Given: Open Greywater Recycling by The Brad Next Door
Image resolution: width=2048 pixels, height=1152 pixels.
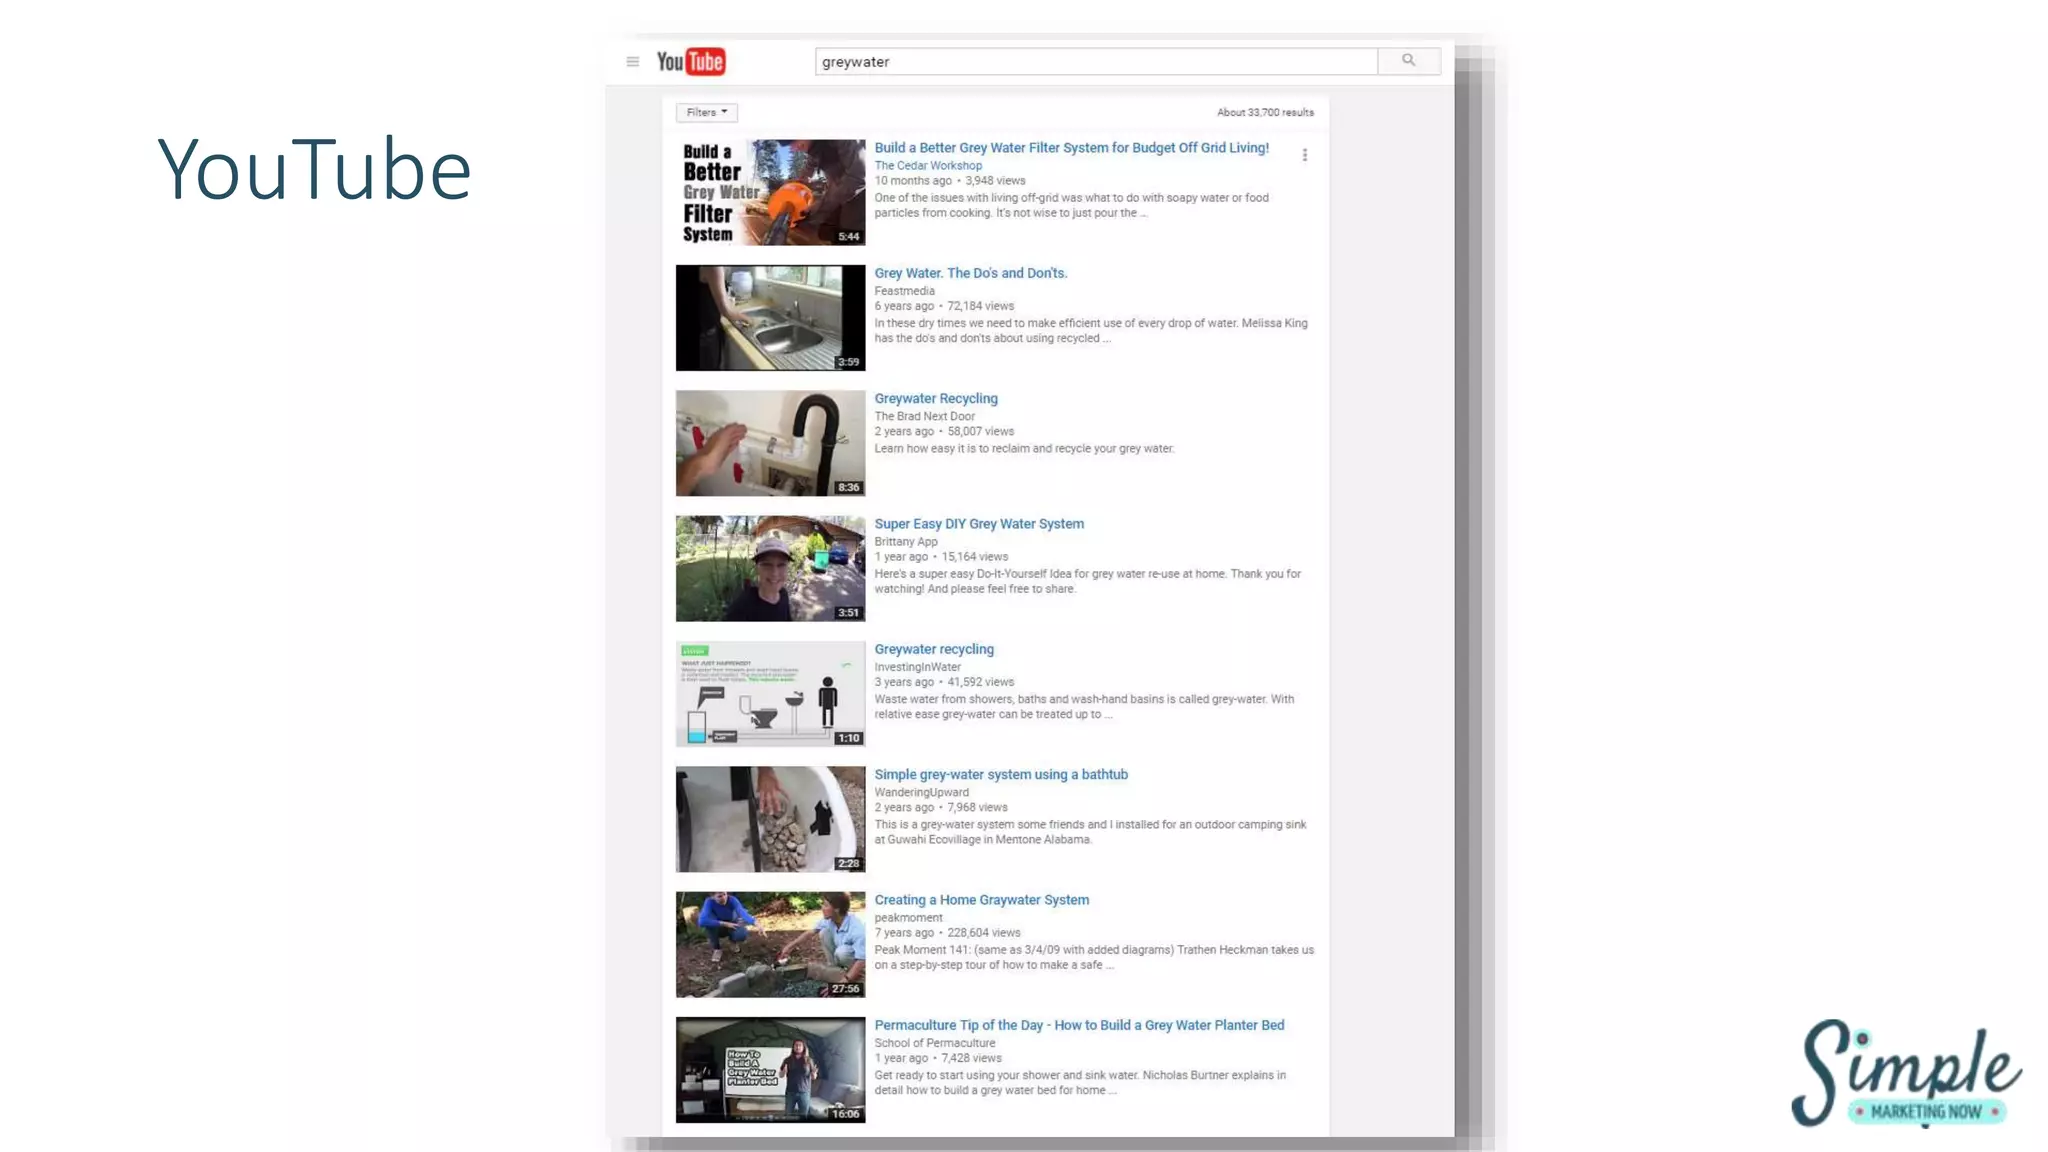Looking at the screenshot, I should (936, 399).
